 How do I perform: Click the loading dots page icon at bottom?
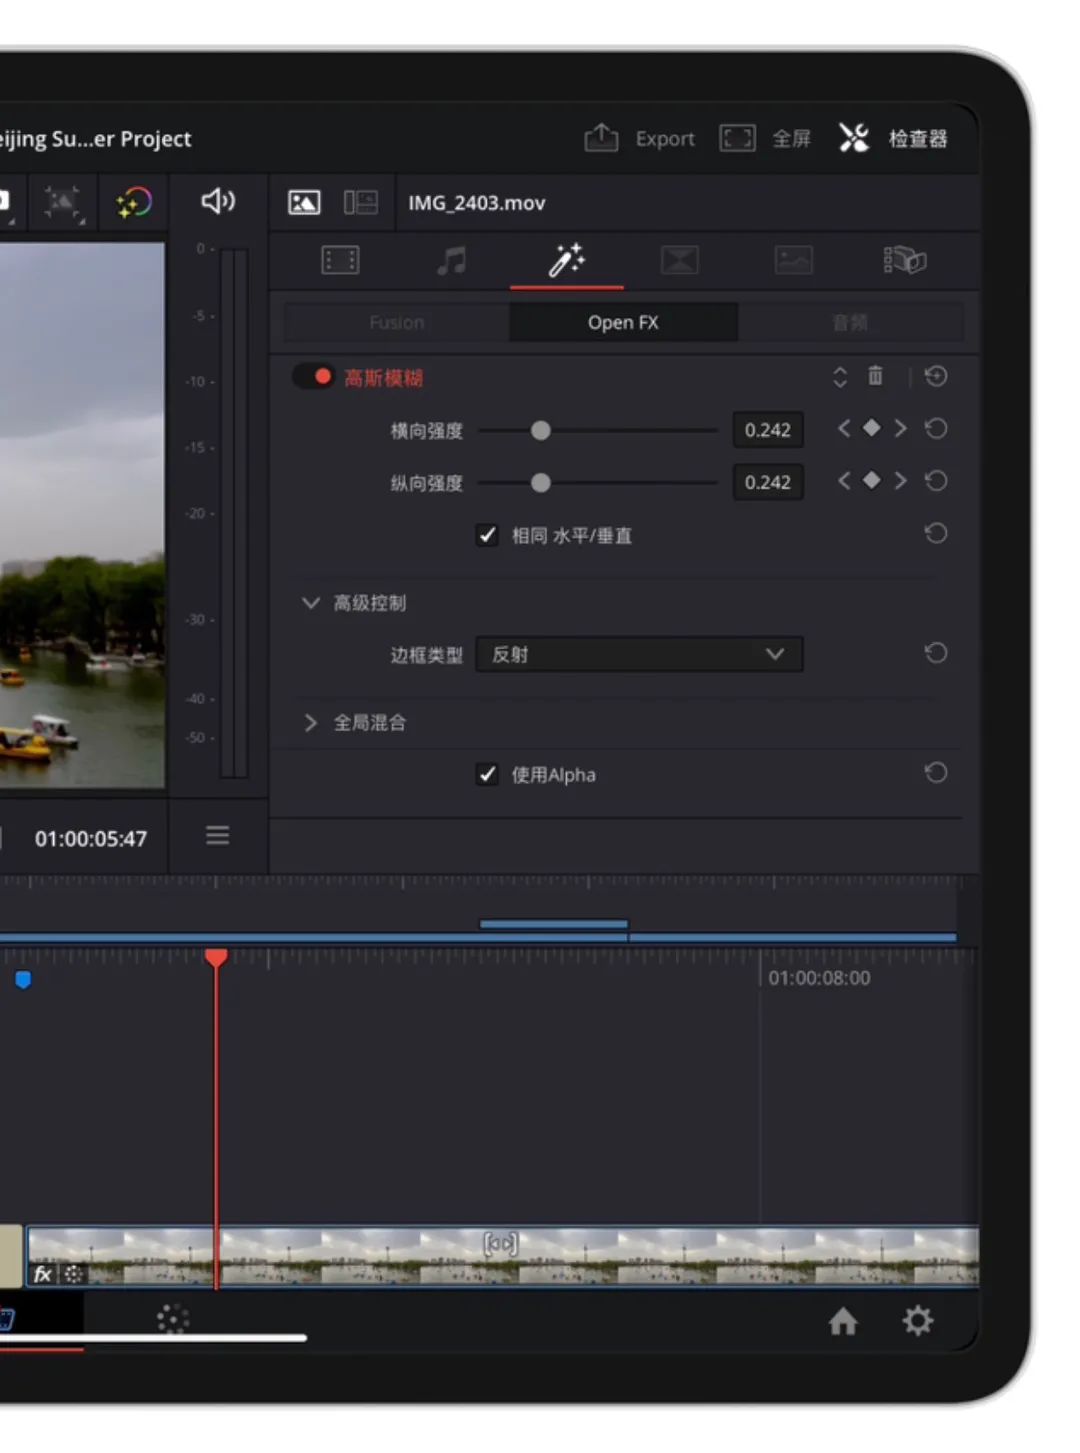[x=173, y=1319]
